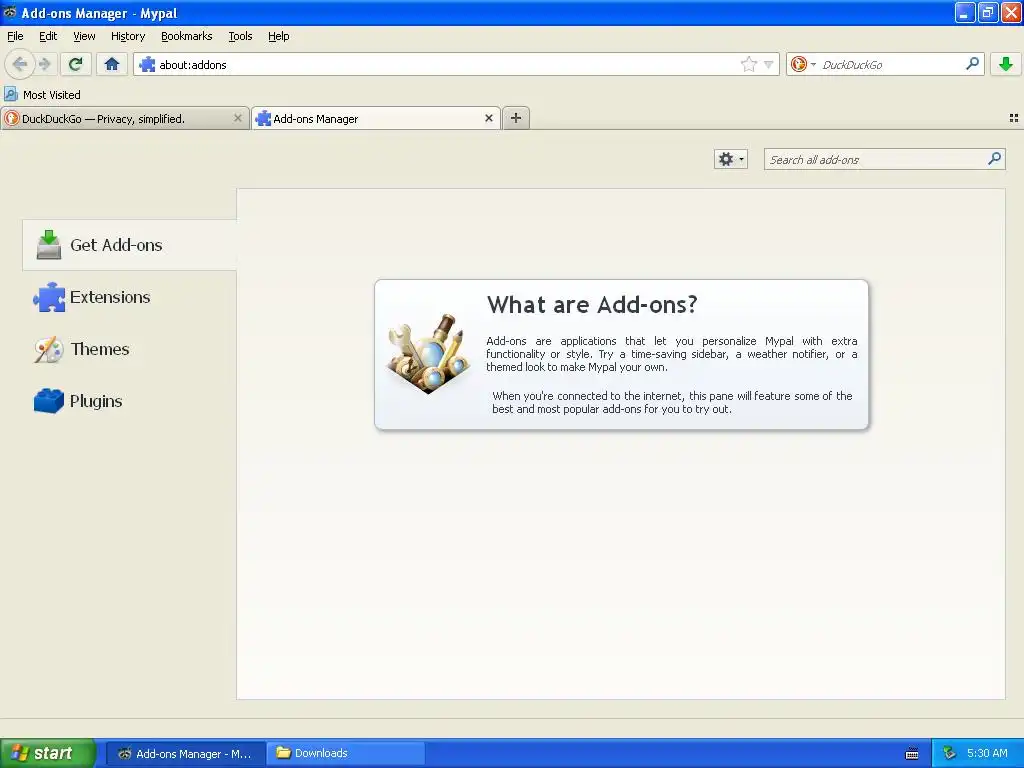The height and width of the screenshot is (768, 1024).
Task: Open the History menu
Action: coord(128,36)
